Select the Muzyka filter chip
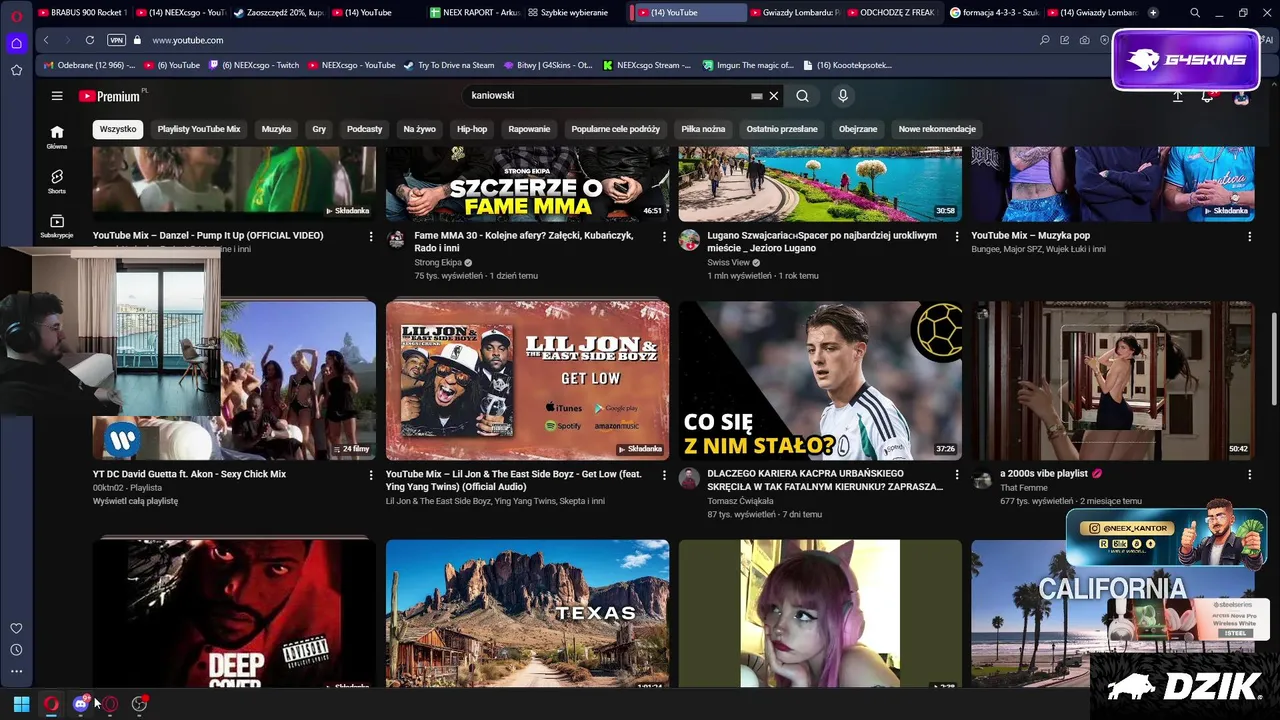 pos(276,129)
